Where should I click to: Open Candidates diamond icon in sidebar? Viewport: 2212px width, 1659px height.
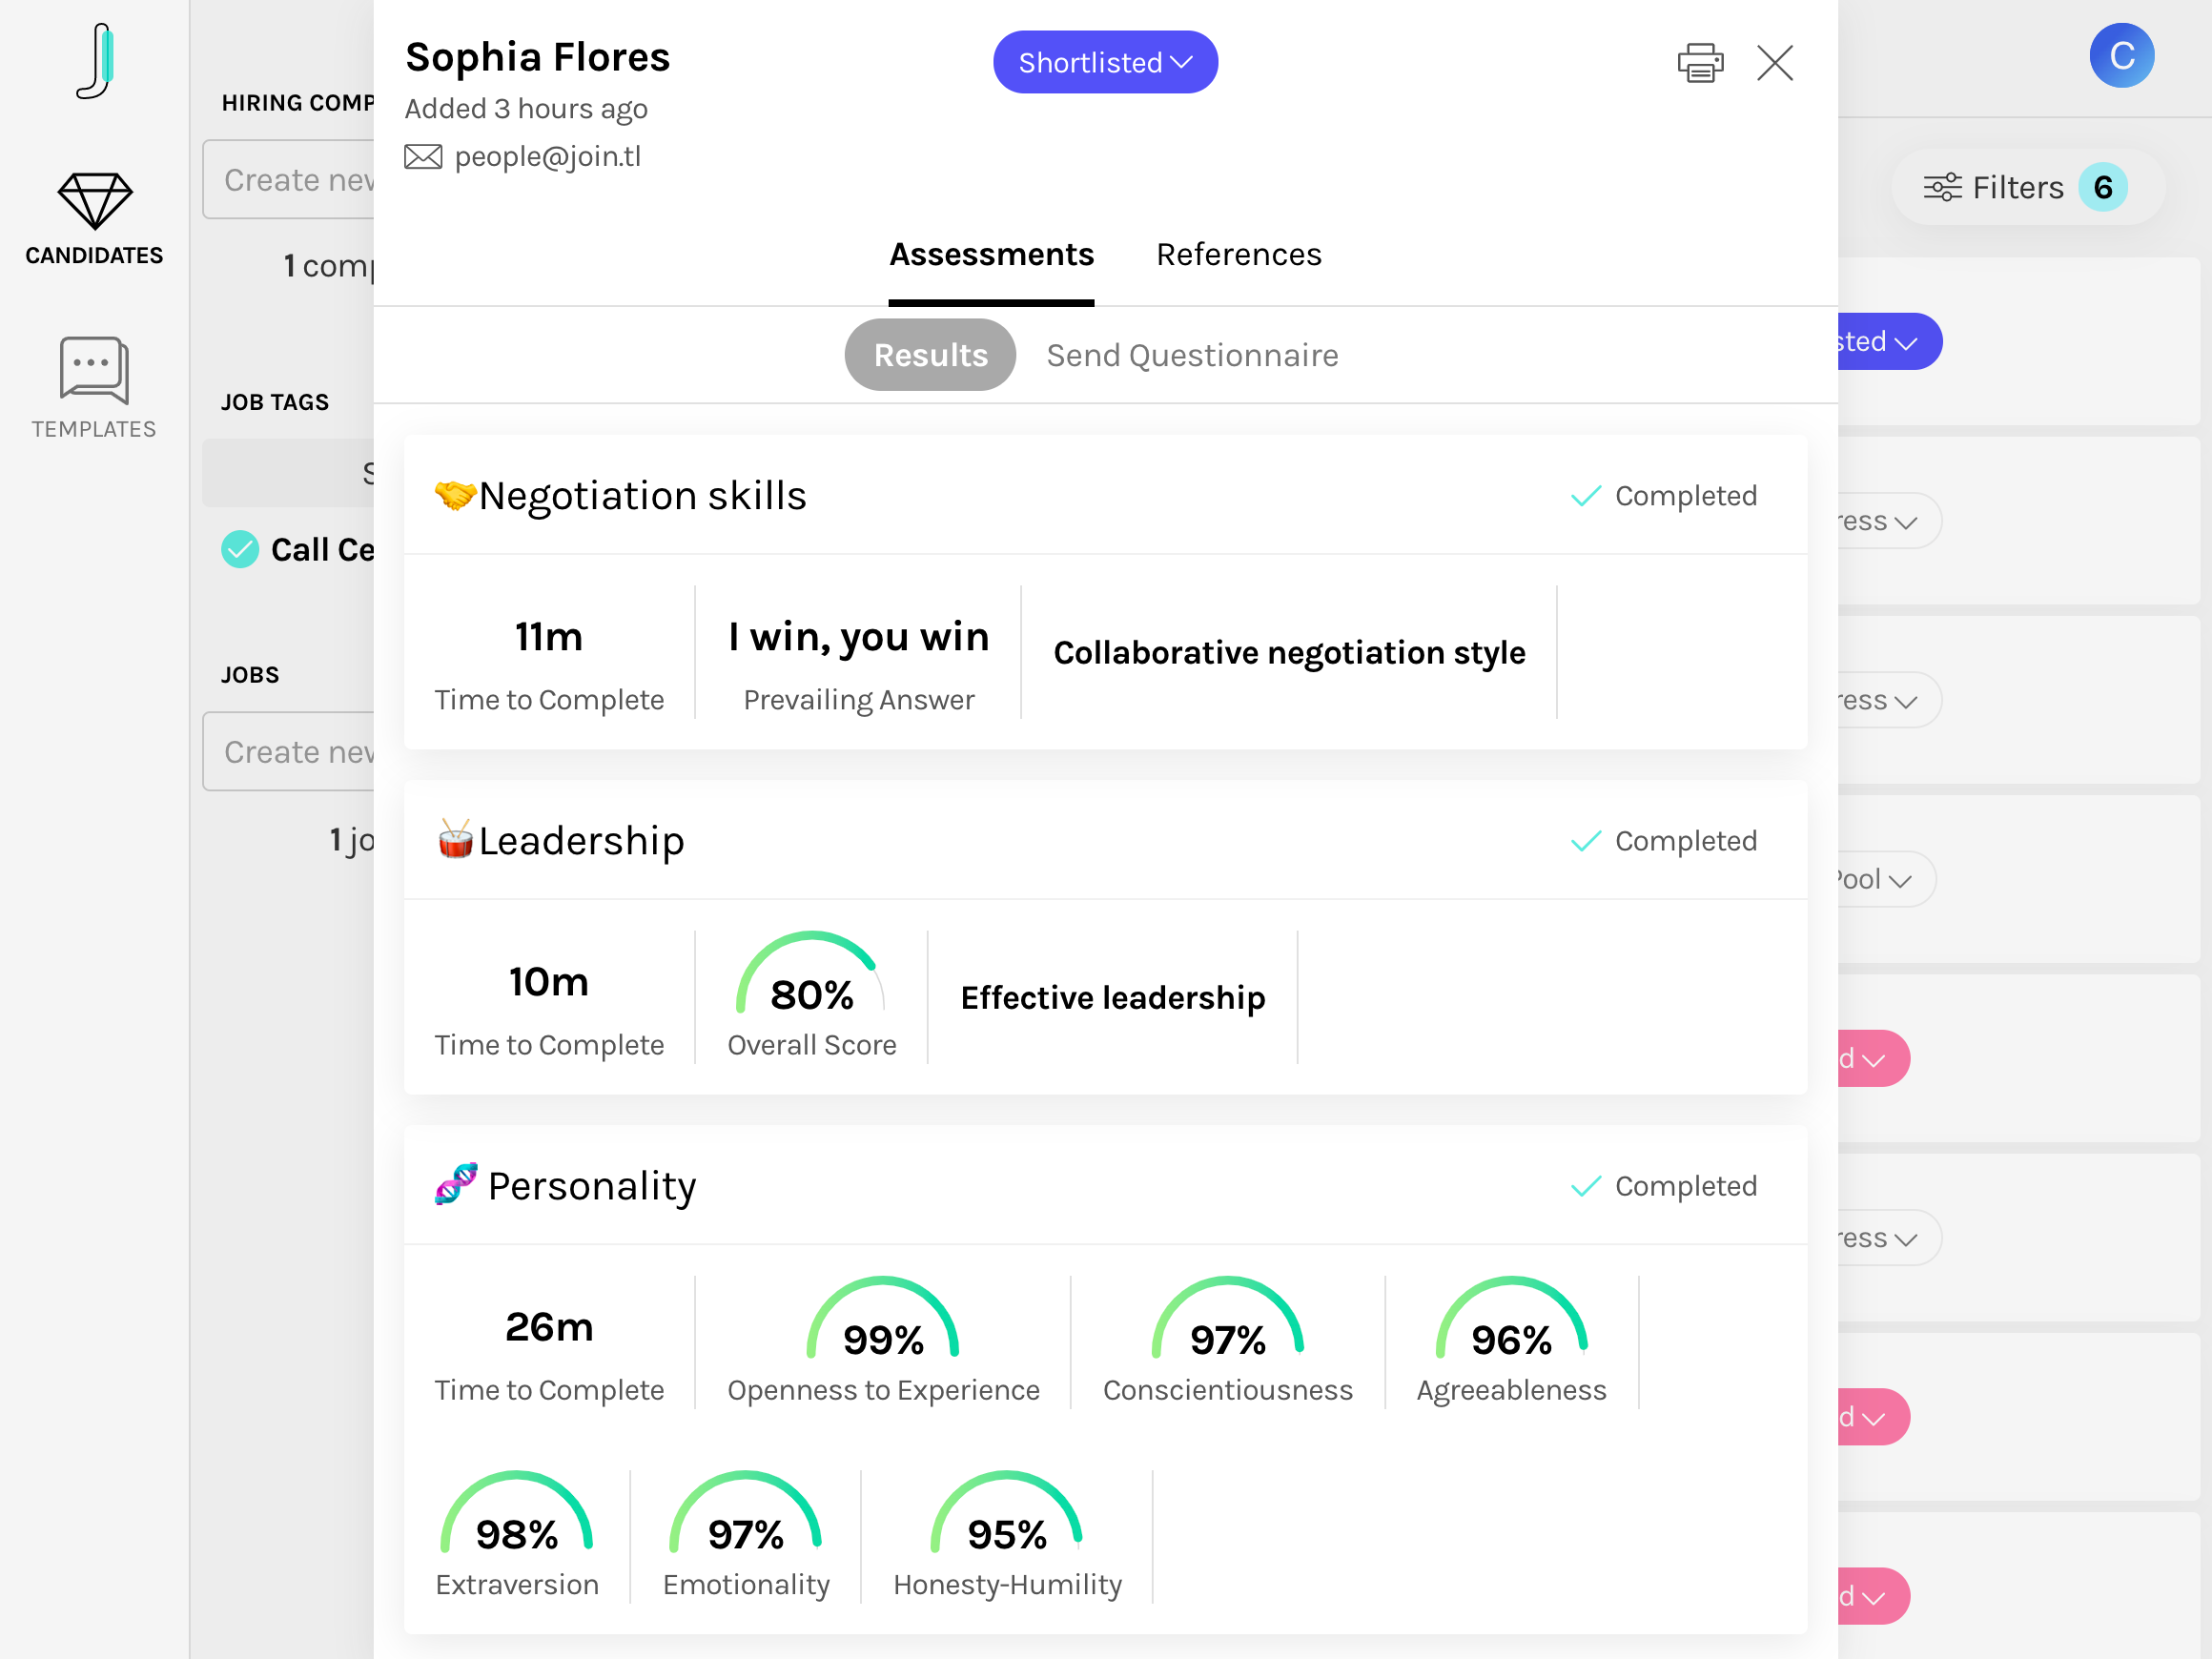[95, 201]
